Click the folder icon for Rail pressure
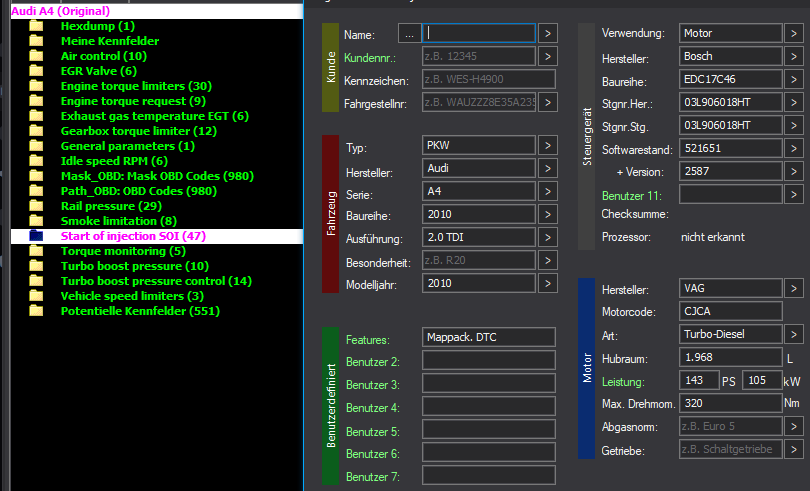The image size is (810, 491). click(x=37, y=206)
